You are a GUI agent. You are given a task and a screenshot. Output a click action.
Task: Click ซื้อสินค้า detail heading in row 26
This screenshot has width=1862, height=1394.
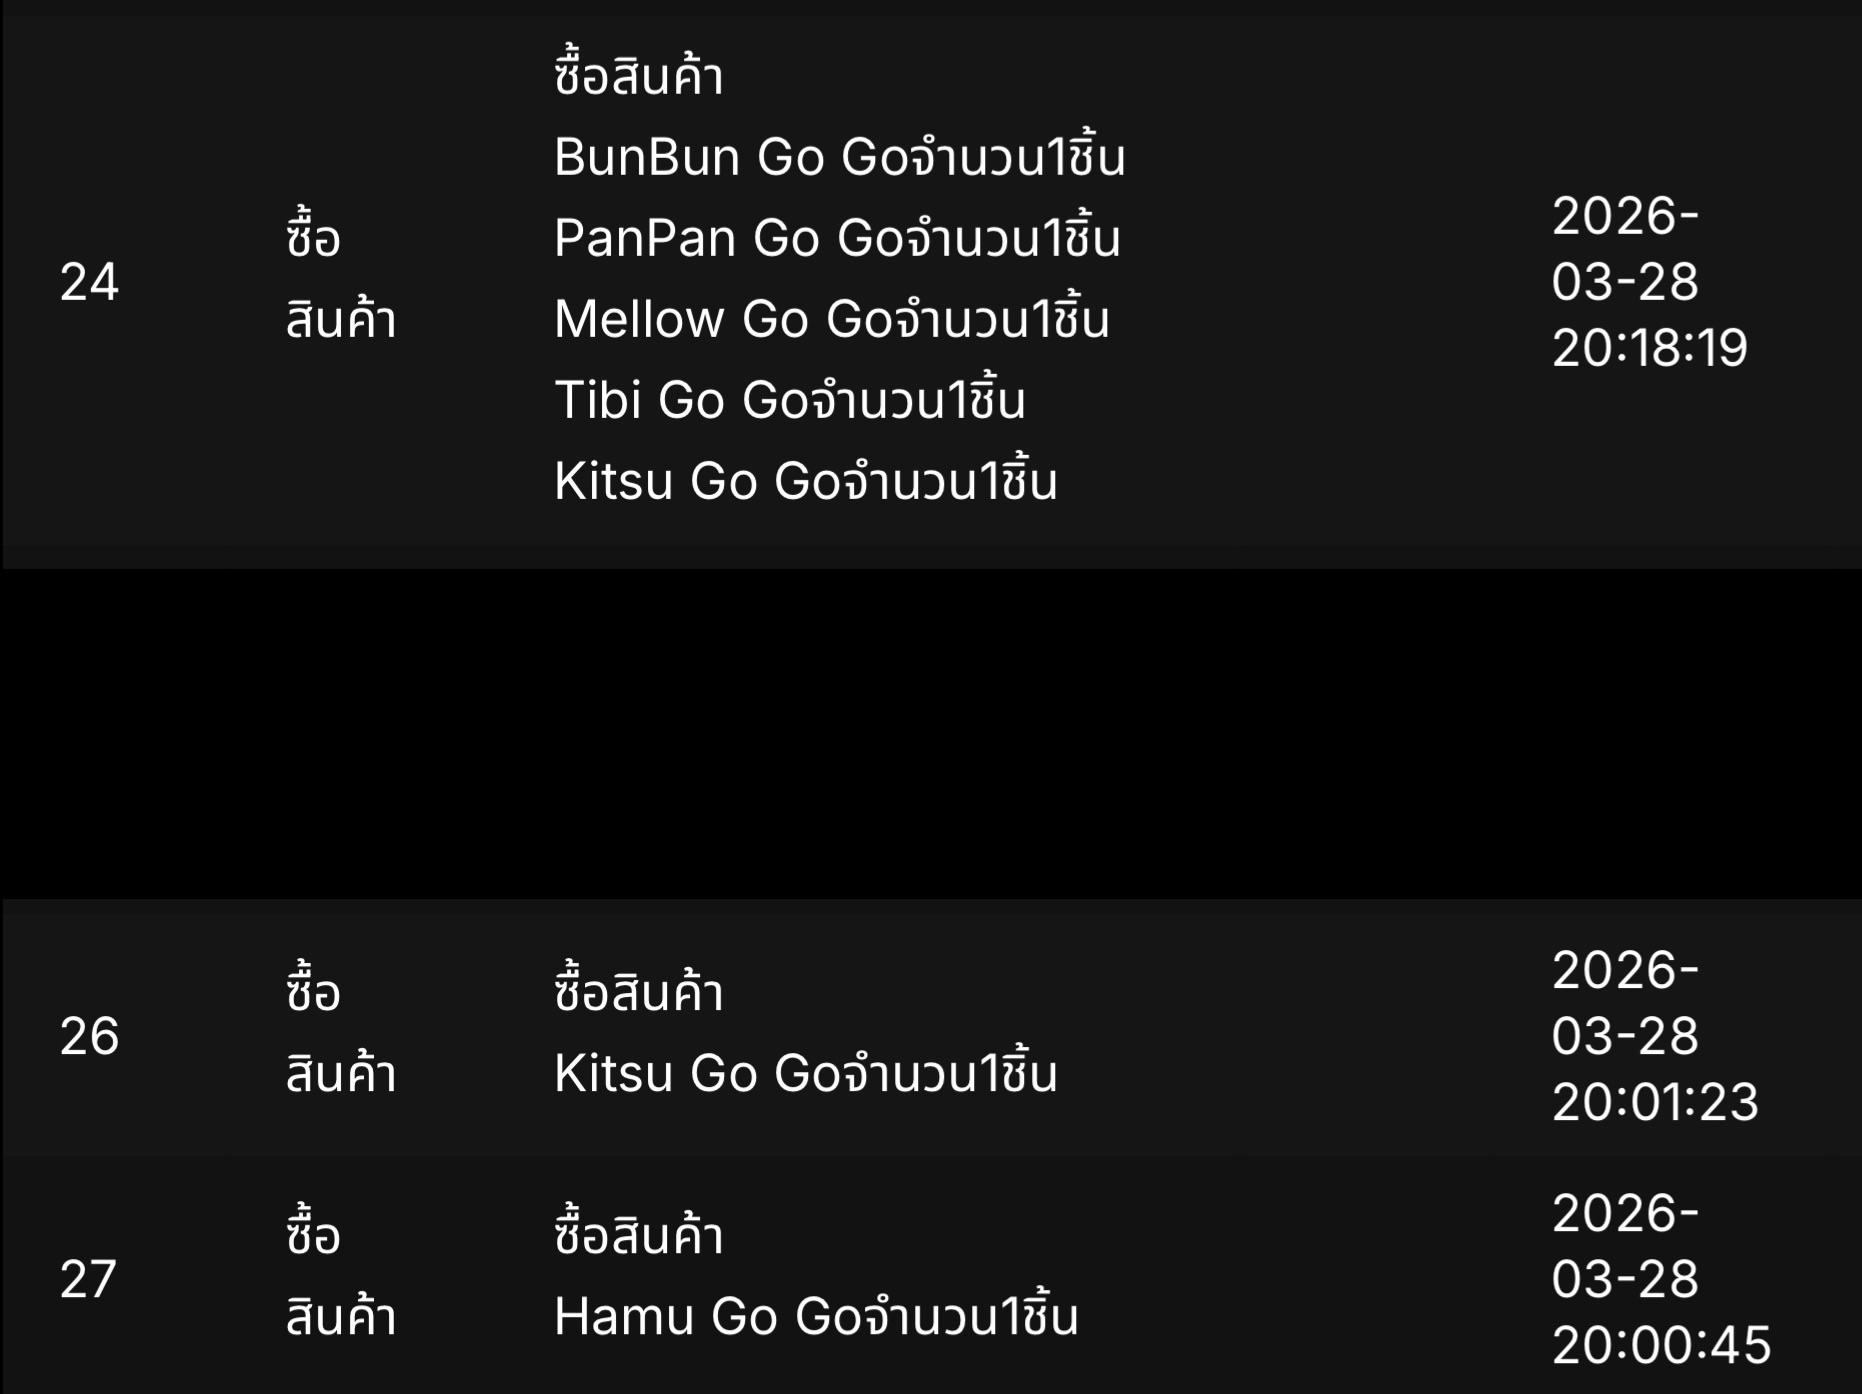pos(638,990)
